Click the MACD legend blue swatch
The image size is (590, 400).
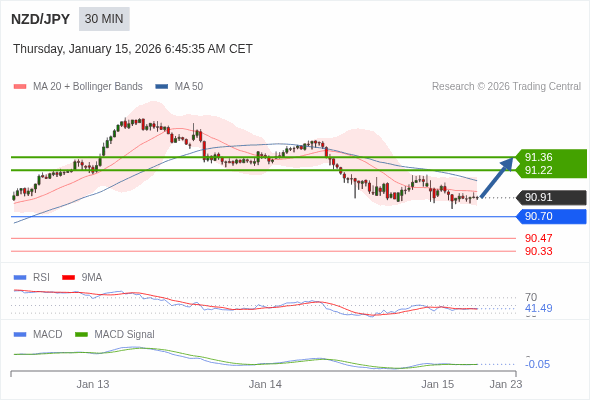[20, 335]
